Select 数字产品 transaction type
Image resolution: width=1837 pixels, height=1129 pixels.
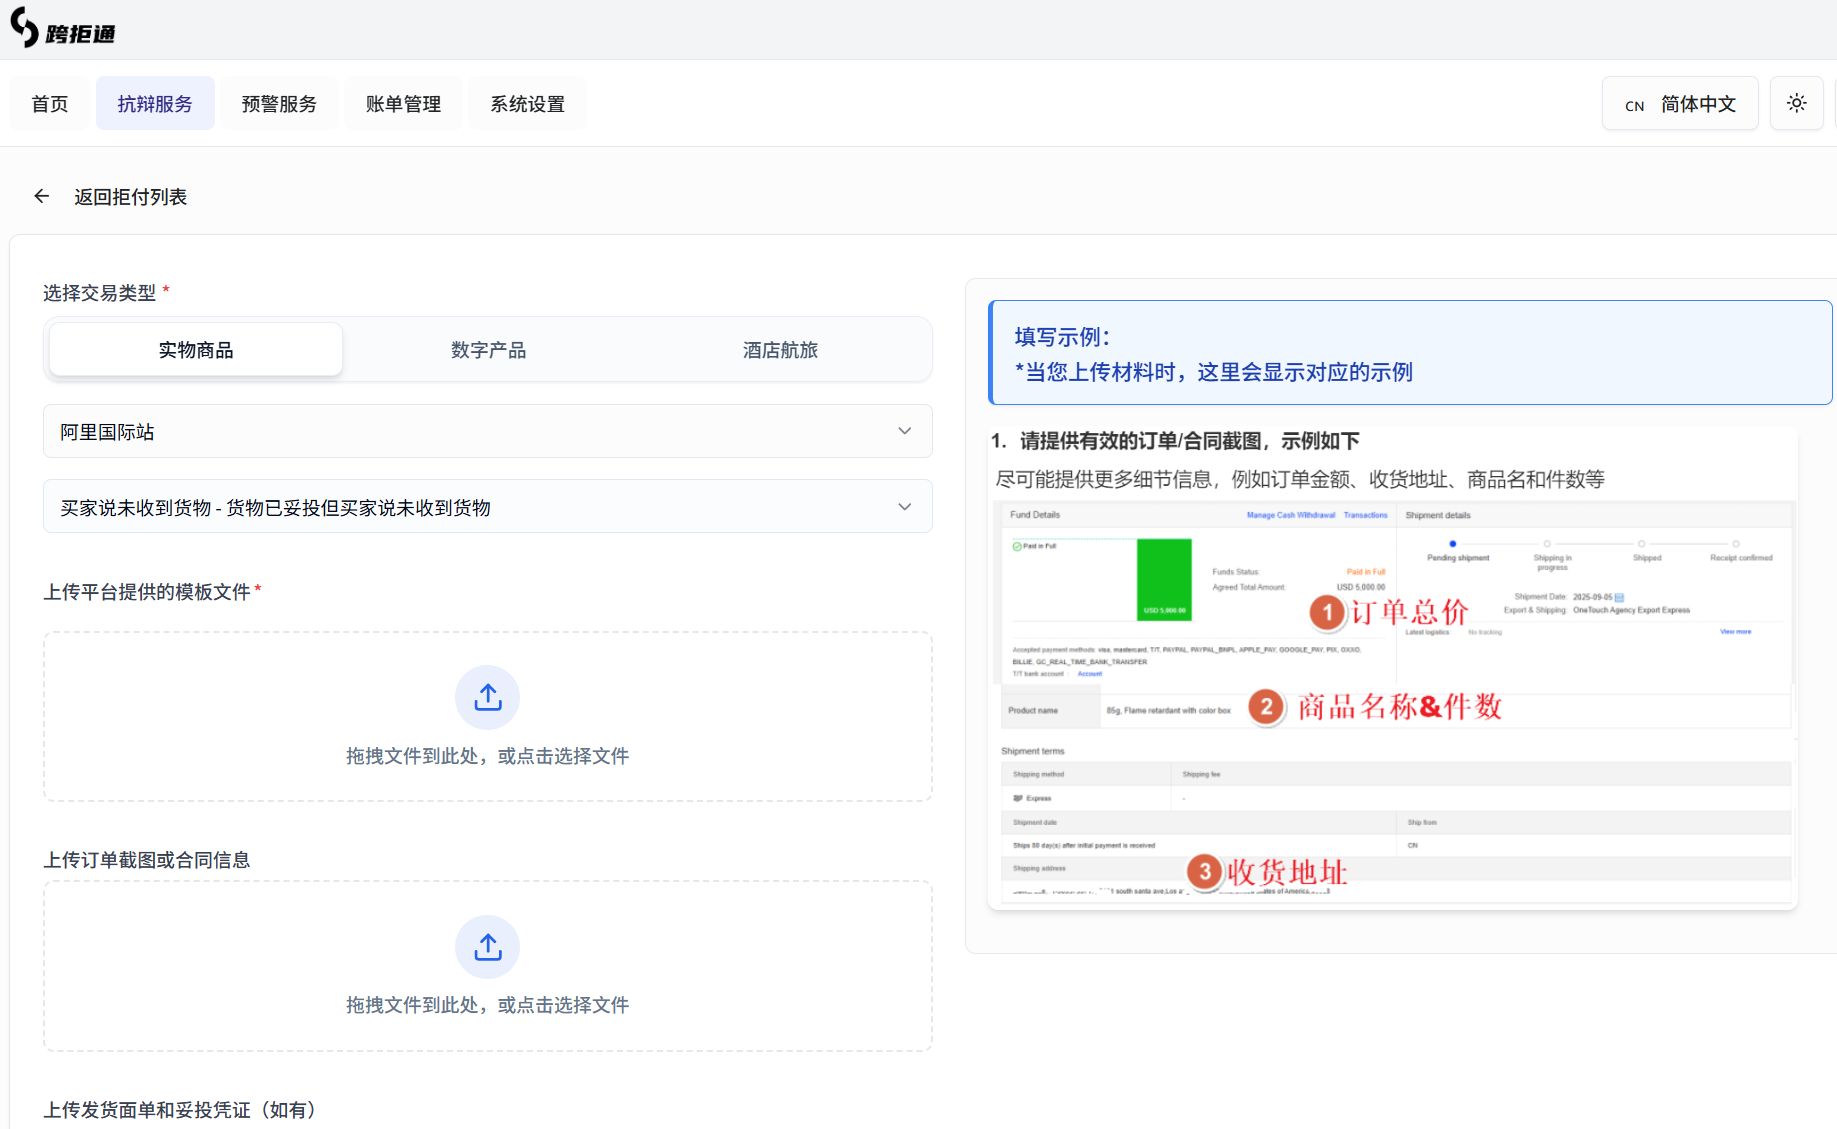[488, 350]
